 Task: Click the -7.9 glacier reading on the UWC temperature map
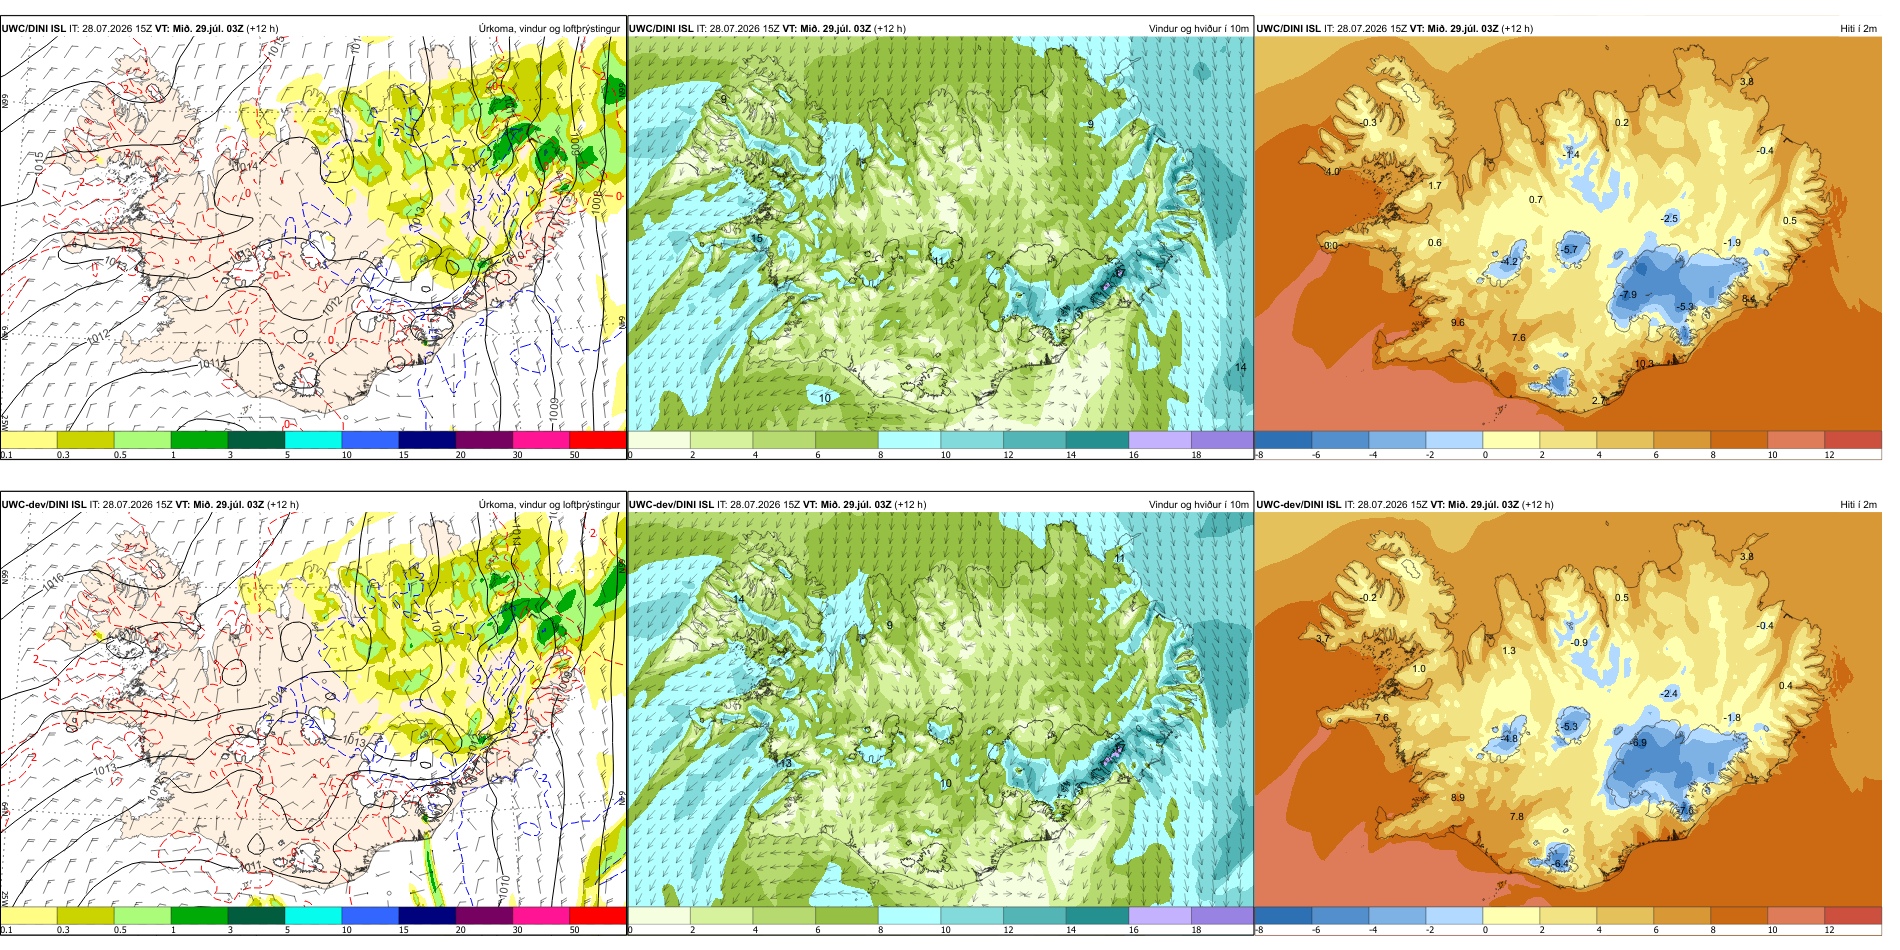pyautogui.click(x=1629, y=295)
